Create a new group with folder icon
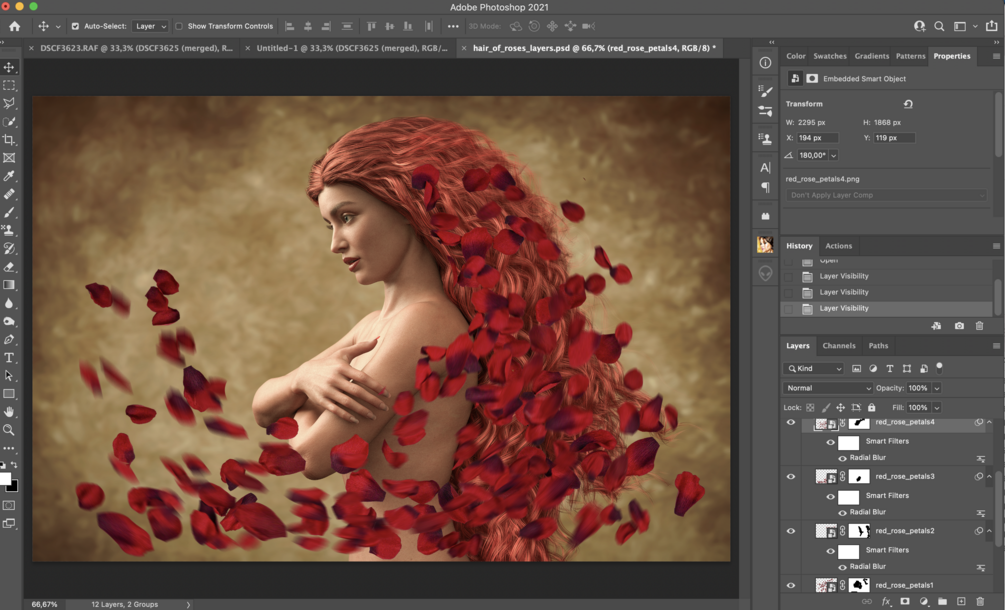Image resolution: width=1005 pixels, height=610 pixels. [x=942, y=602]
